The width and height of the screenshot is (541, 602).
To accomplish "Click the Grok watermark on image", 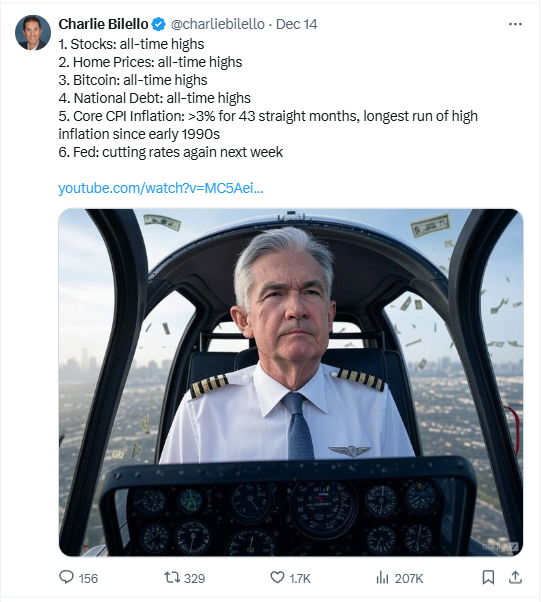I will point(501,546).
